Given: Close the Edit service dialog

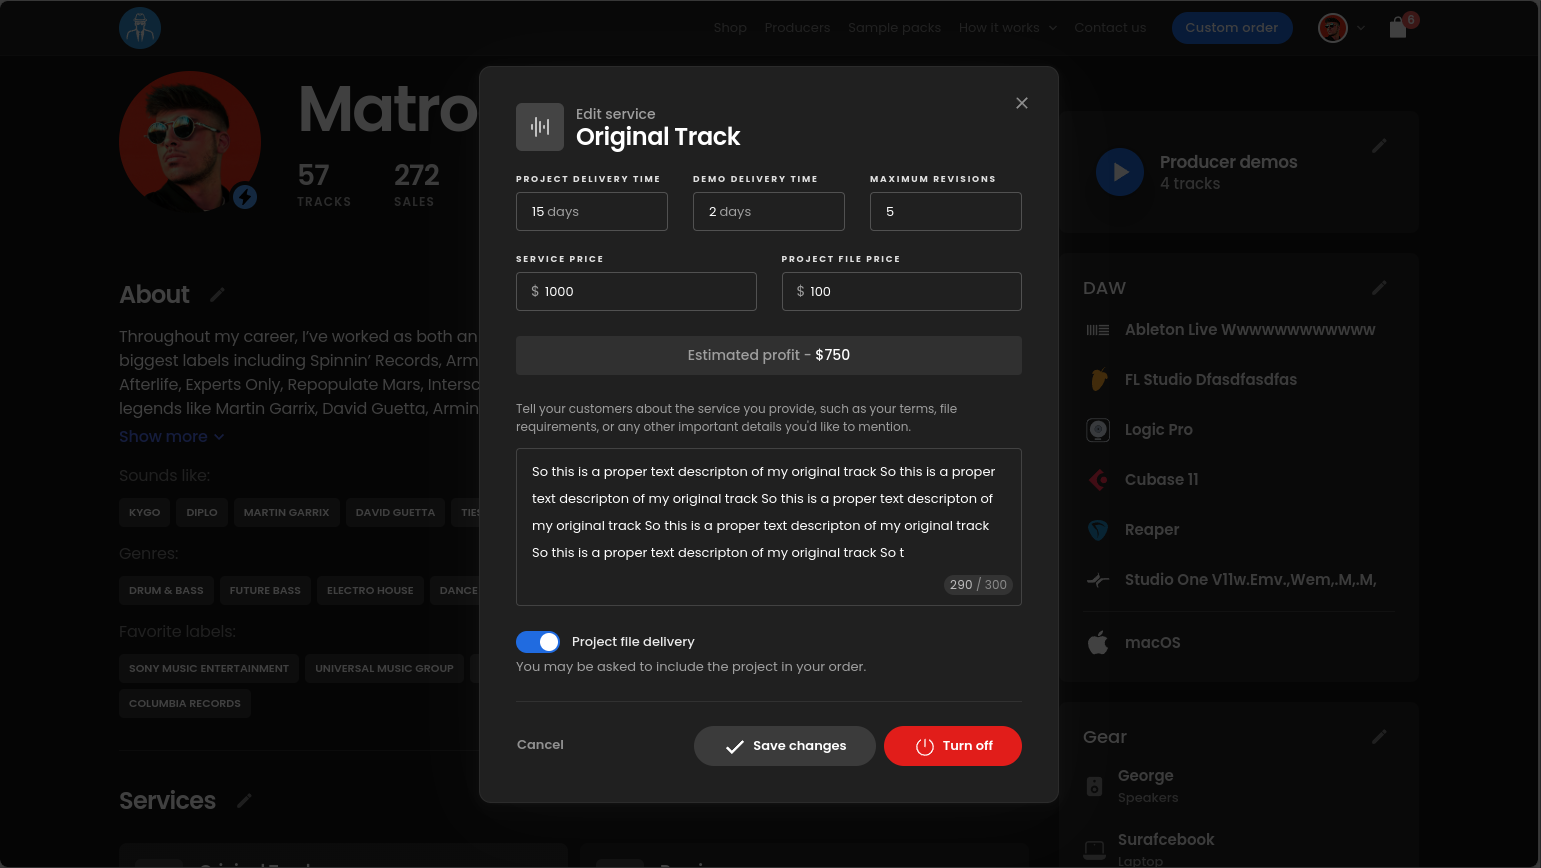Looking at the screenshot, I should (x=1021, y=103).
